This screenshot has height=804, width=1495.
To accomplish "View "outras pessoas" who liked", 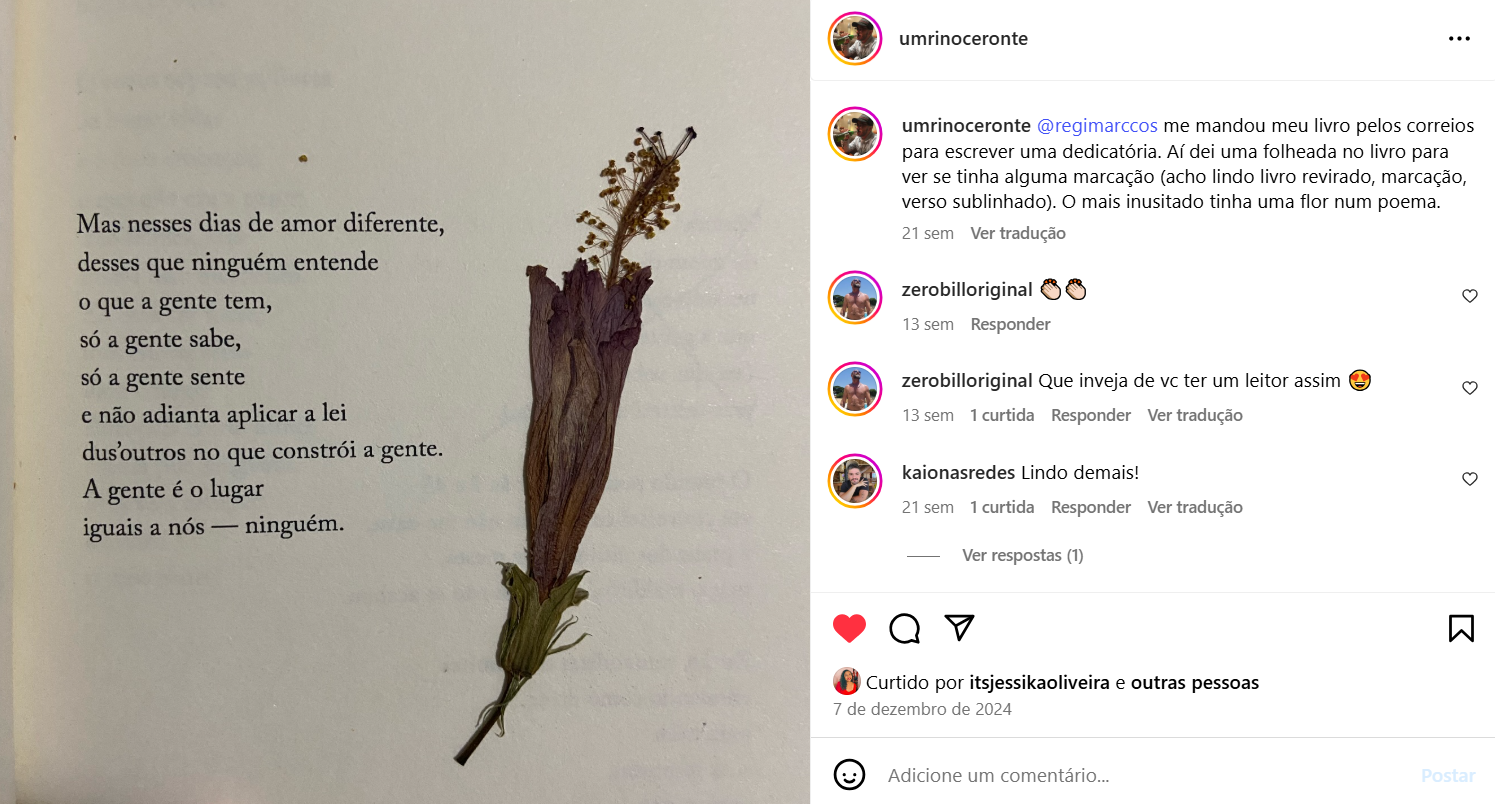I will pos(1195,683).
